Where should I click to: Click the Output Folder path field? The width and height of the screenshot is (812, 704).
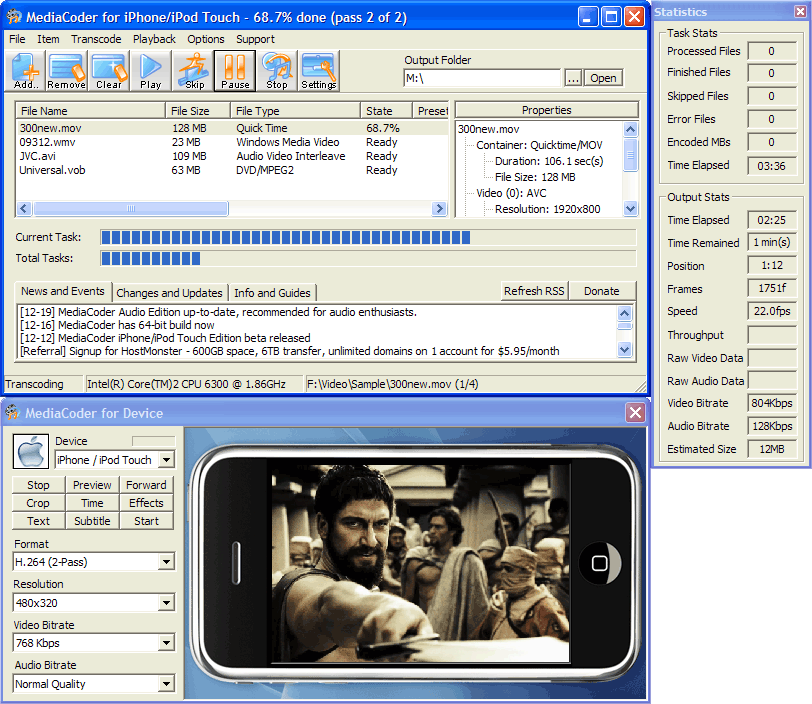click(x=482, y=78)
